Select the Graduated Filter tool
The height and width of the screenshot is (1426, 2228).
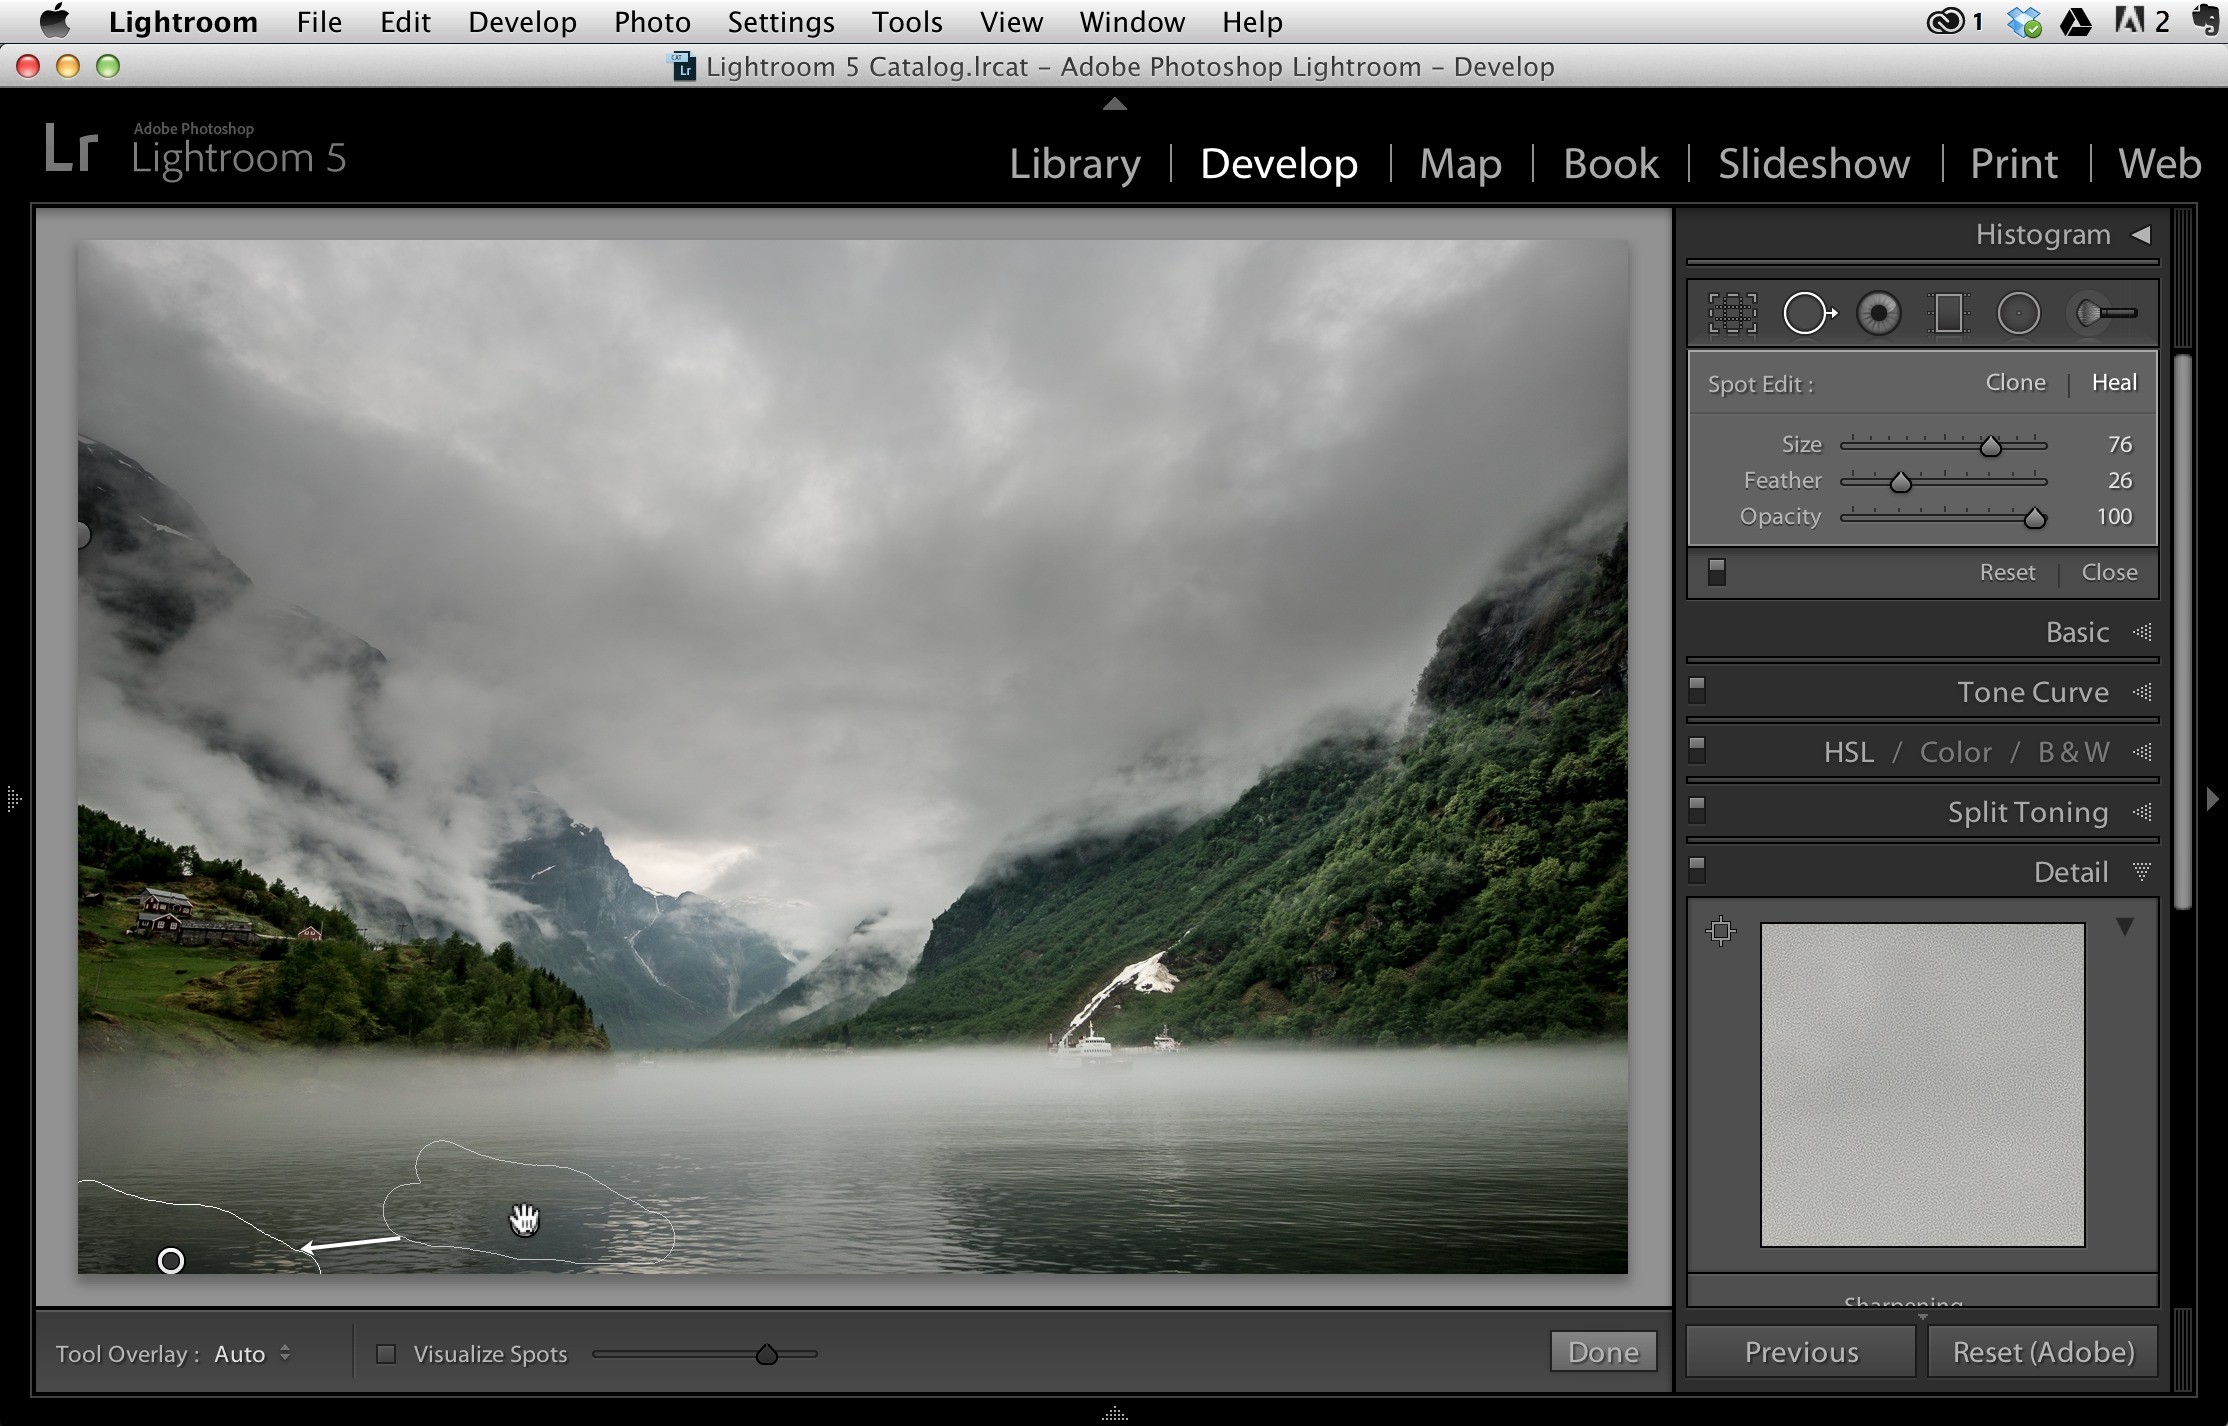point(1948,313)
